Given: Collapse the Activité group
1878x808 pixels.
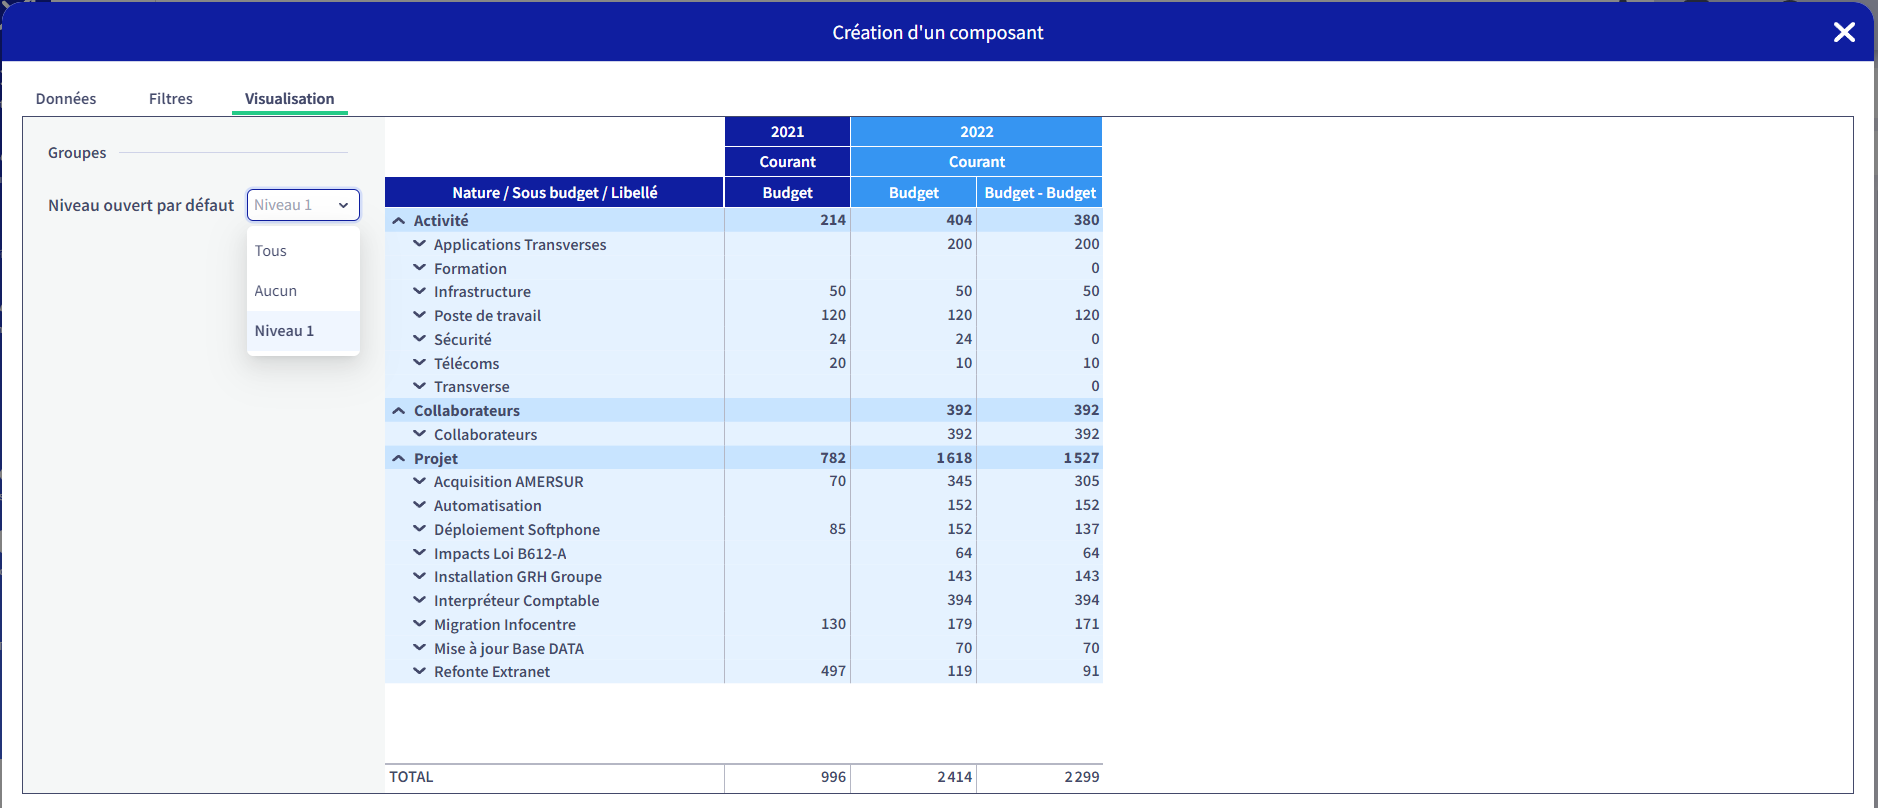Looking at the screenshot, I should [399, 220].
